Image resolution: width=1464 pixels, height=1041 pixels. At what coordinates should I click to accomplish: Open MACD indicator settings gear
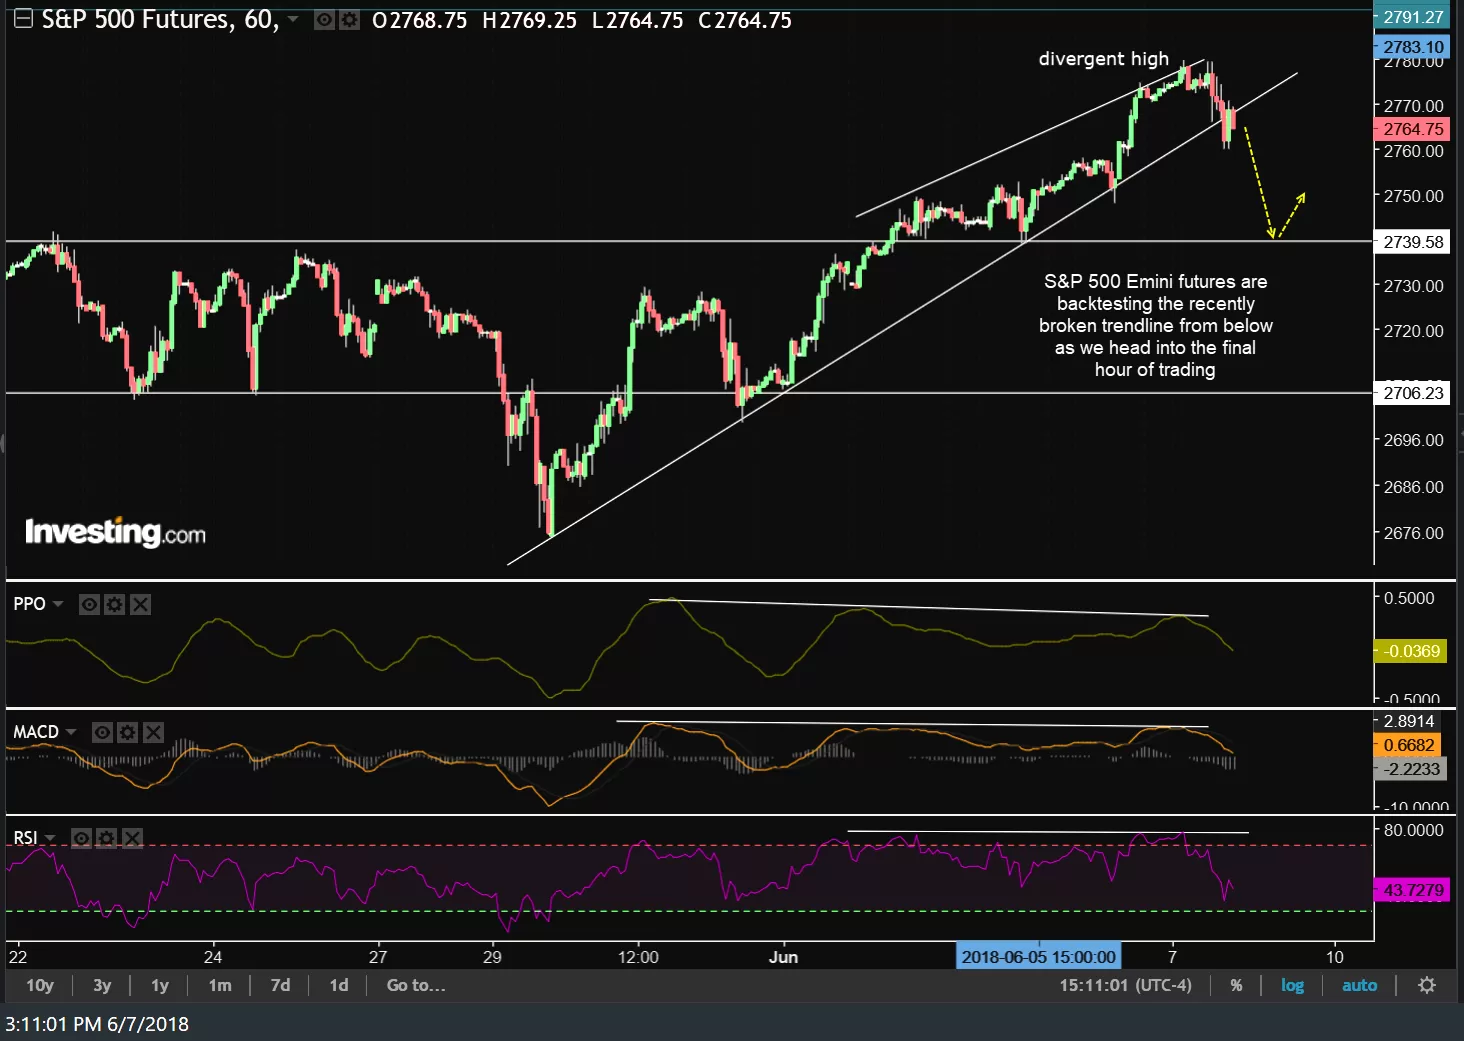[x=127, y=732]
